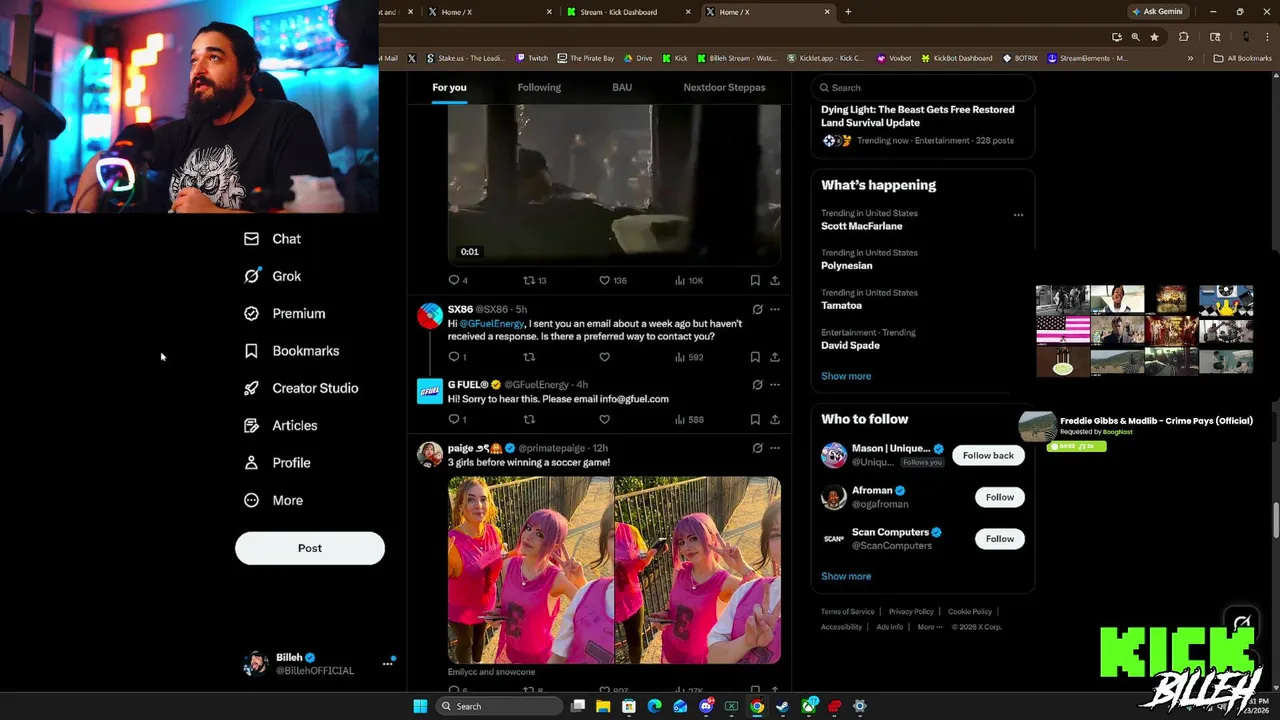Star this page with the bookmark icon

click(x=1154, y=37)
